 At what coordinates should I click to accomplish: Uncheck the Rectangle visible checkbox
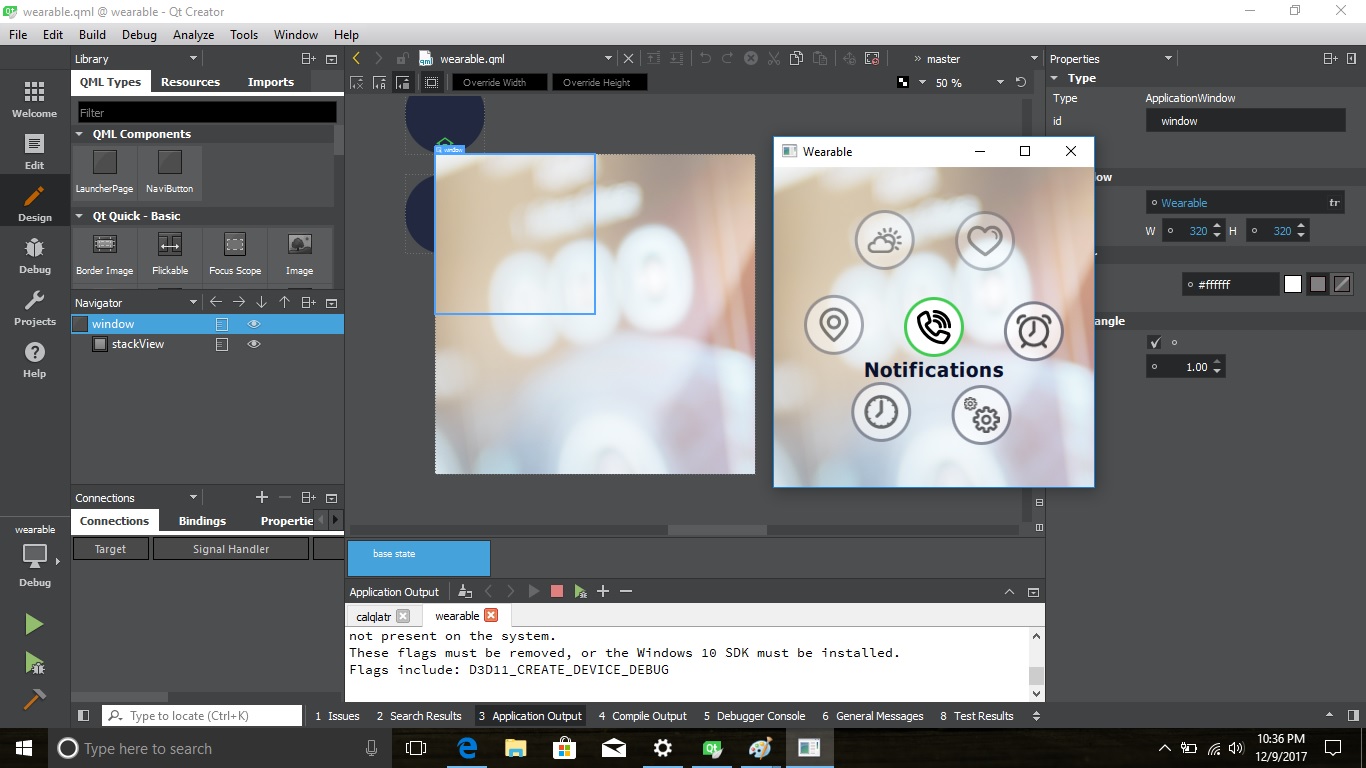[1155, 342]
